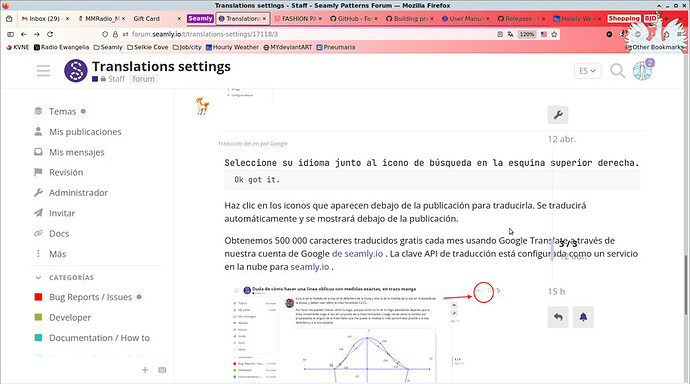Viewport: 690px width, 384px height.
Task: Open the Radio Ewangelia bookmark
Action: tap(61, 47)
